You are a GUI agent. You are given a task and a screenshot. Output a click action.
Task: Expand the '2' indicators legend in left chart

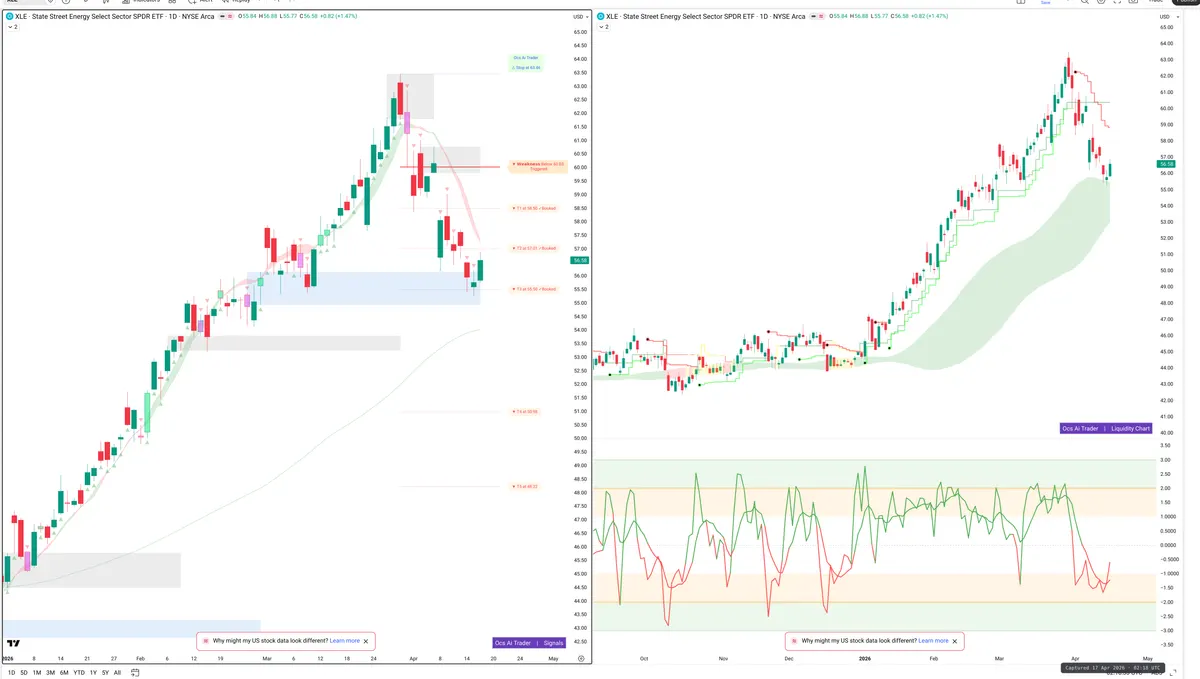(12, 27)
